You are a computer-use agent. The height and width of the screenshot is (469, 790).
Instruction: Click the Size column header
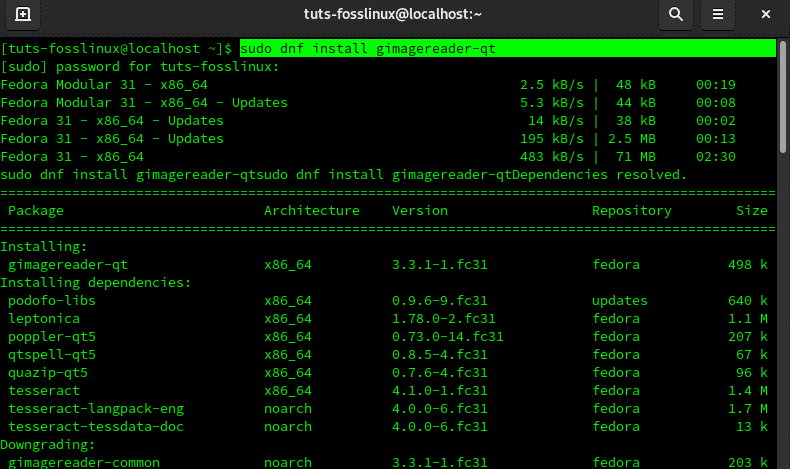[x=752, y=211]
